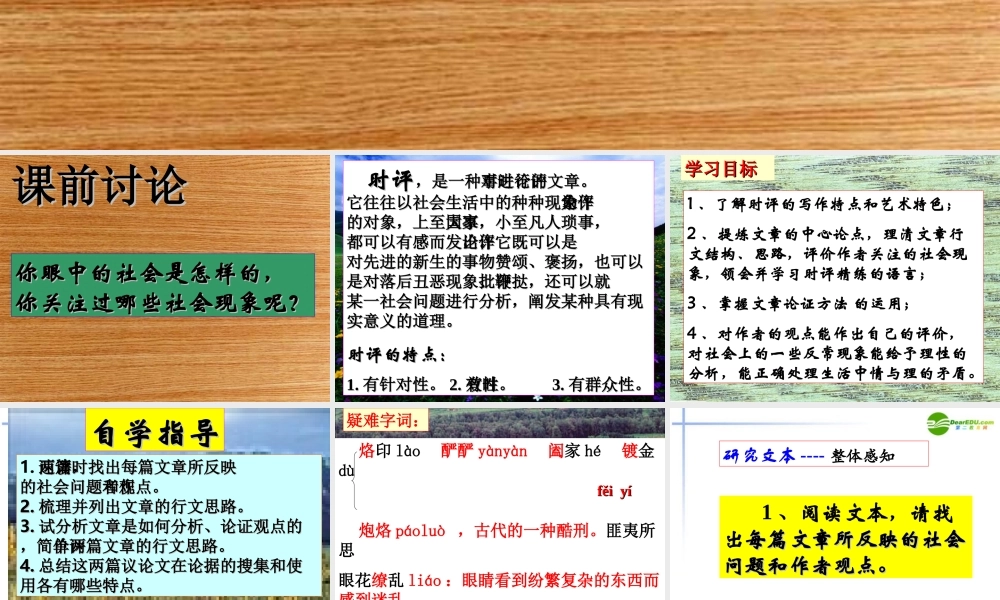Click objective 1、了解时评的写作特点和艺术特色
The height and width of the screenshot is (600, 1000).
[x=820, y=204]
